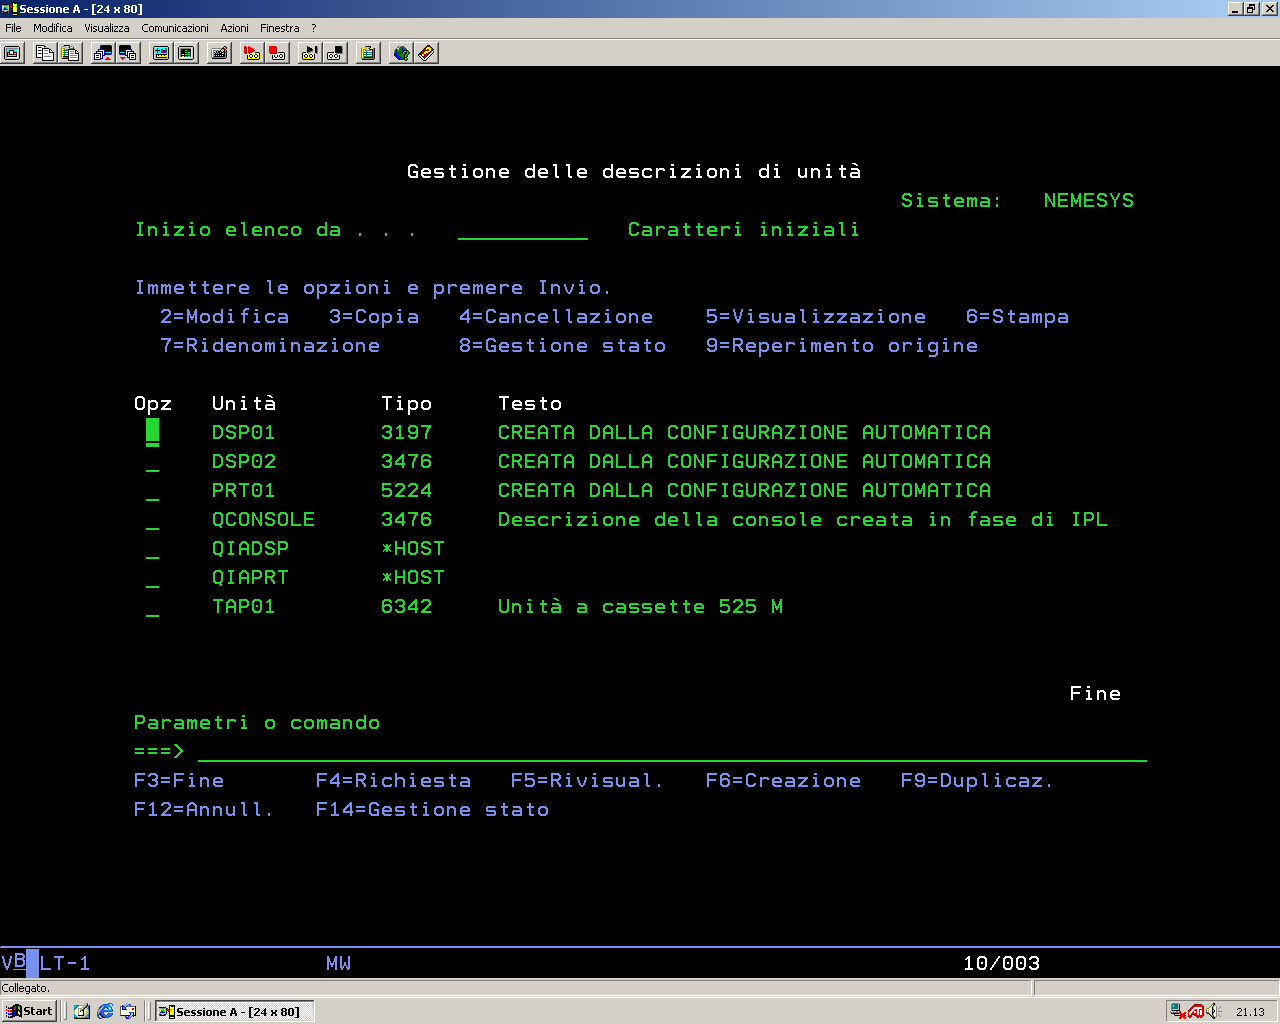
Task: Click the cursor position 10/003 in status line
Action: pyautogui.click(x=1001, y=963)
